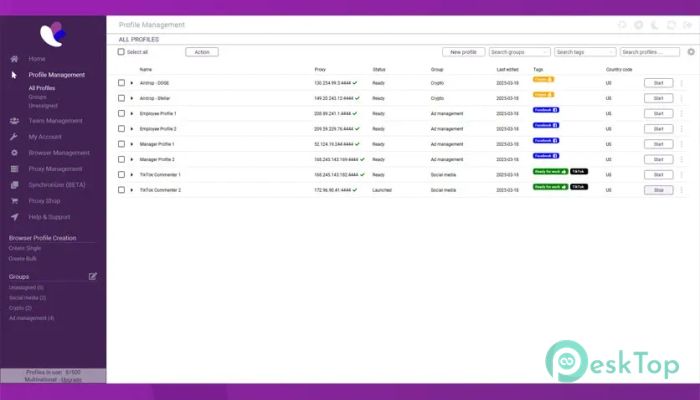The height and width of the screenshot is (400, 700).
Task: Open the Ad management (4) group
Action: pyautogui.click(x=32, y=318)
